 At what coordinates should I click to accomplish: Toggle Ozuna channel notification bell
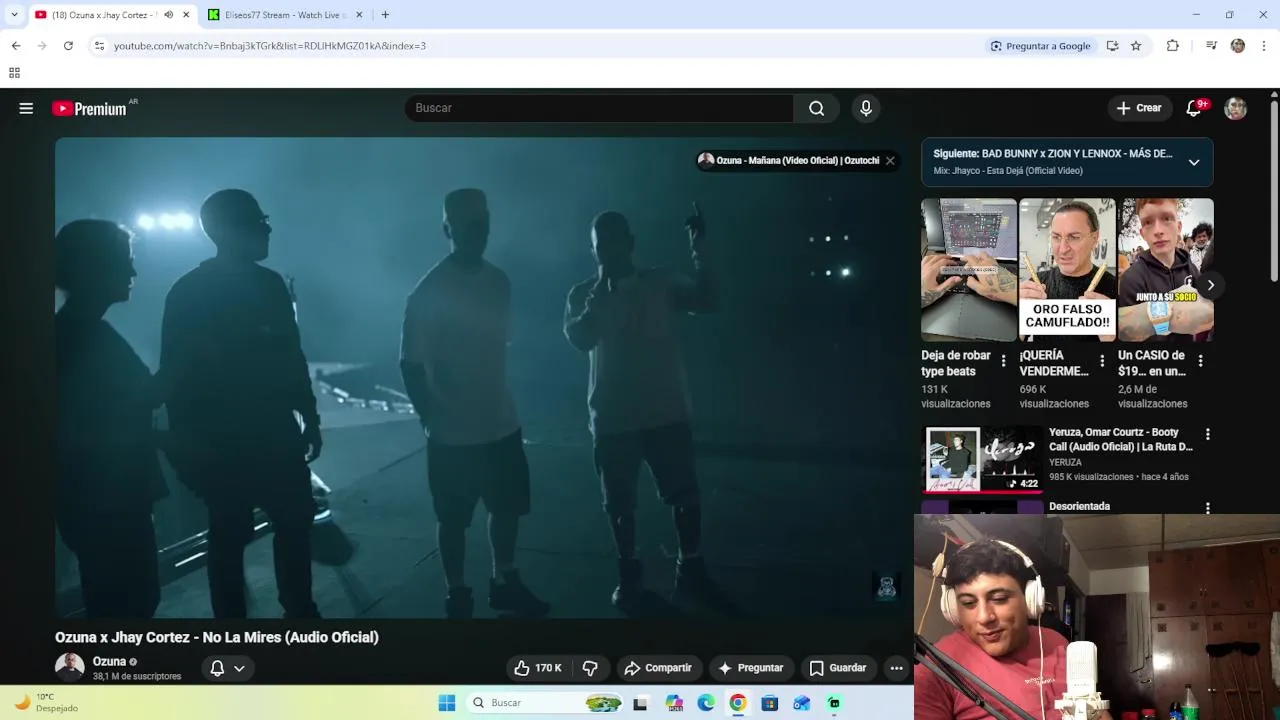227,668
